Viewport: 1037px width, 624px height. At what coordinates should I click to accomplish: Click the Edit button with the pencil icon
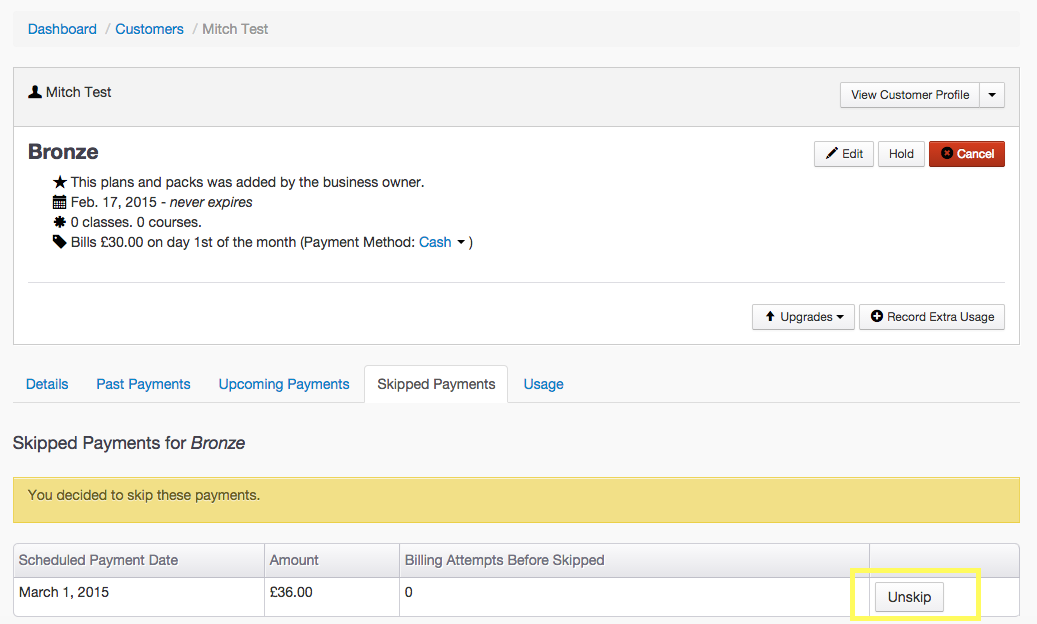[844, 154]
